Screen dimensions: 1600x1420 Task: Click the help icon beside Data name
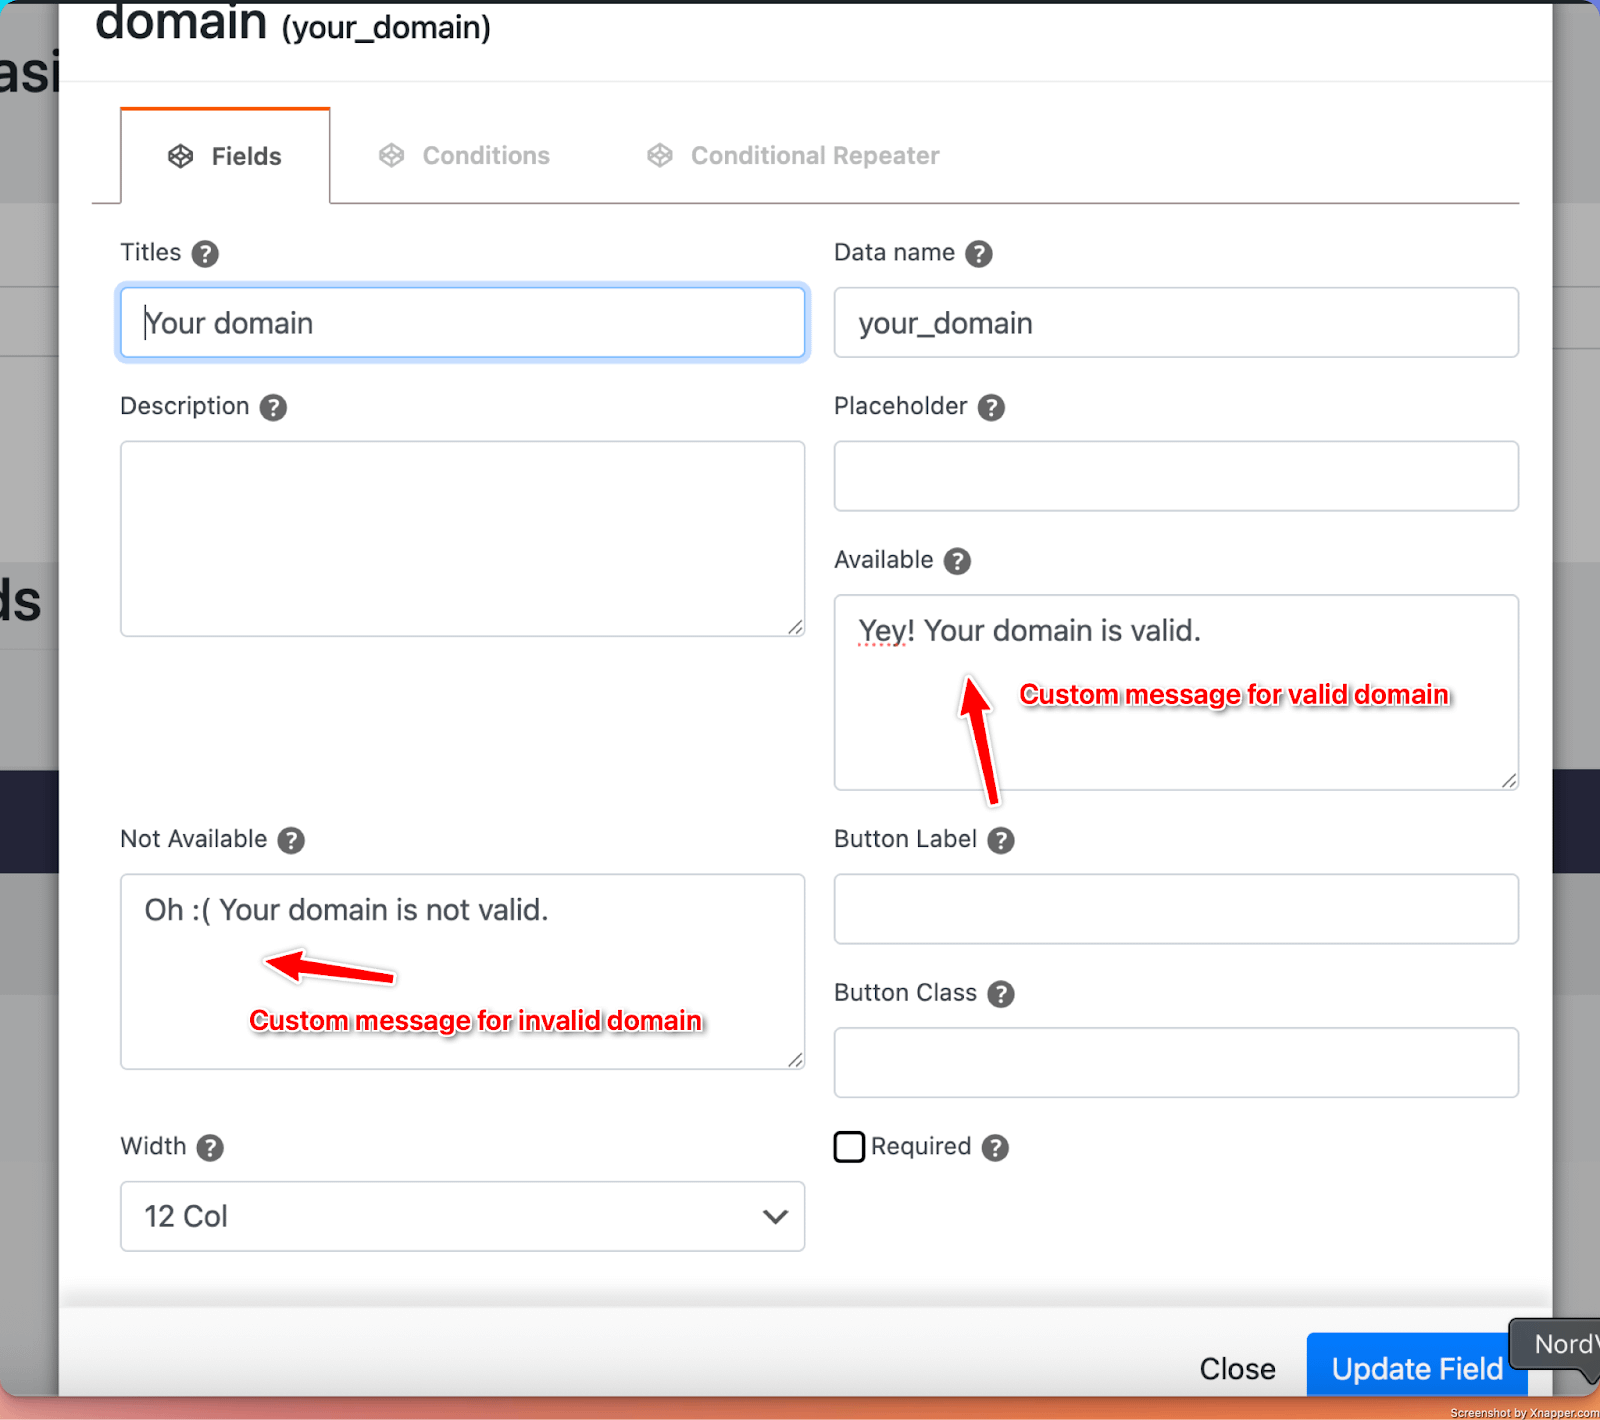click(978, 254)
